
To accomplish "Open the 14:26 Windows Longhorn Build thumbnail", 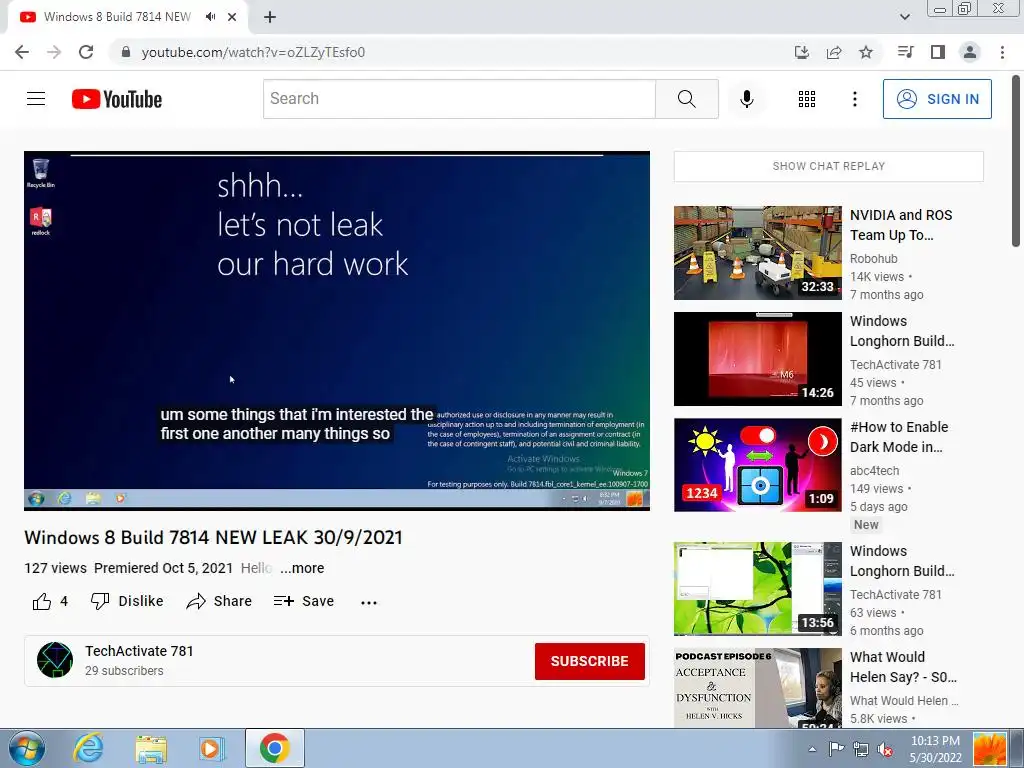I will (758, 359).
